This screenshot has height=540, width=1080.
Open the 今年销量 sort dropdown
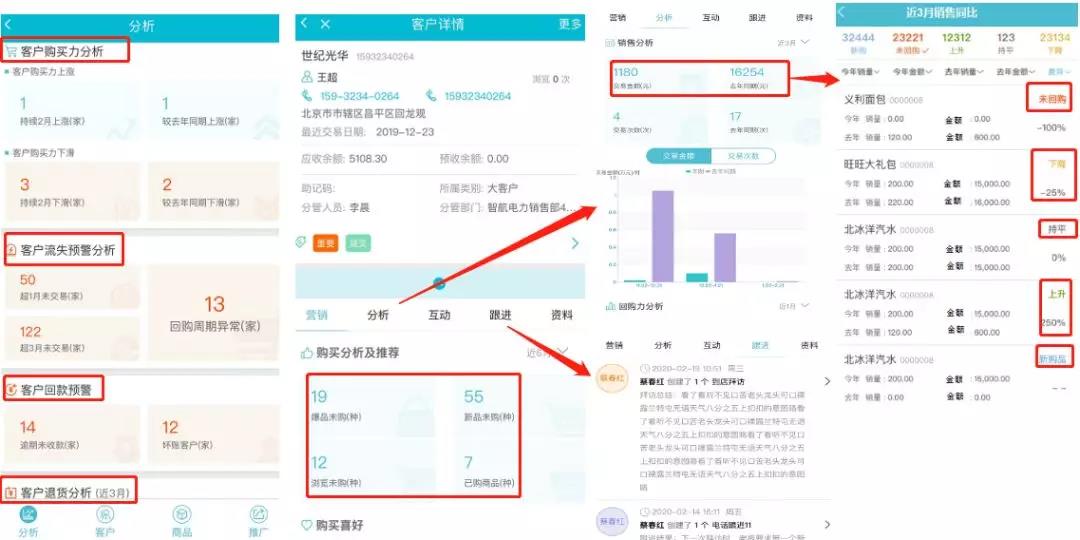[x=863, y=72]
